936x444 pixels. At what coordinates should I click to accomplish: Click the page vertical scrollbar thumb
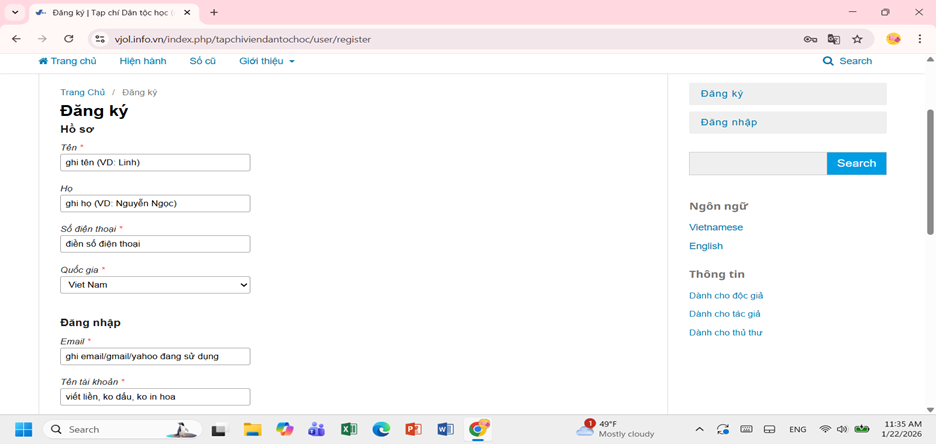tap(931, 170)
